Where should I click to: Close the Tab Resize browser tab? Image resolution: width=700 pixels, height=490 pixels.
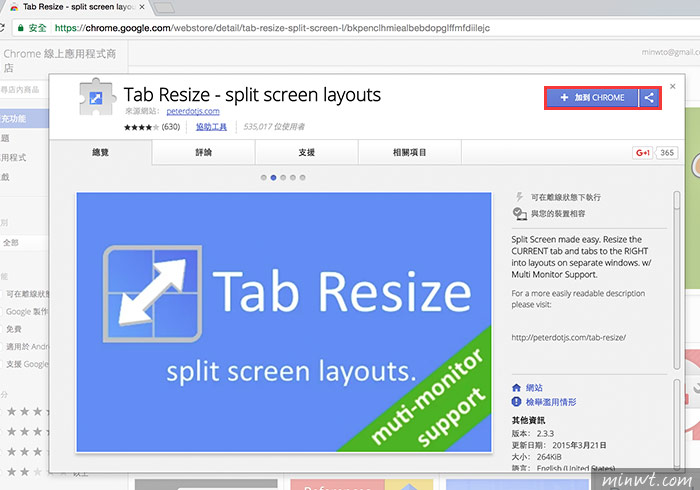tap(142, 7)
